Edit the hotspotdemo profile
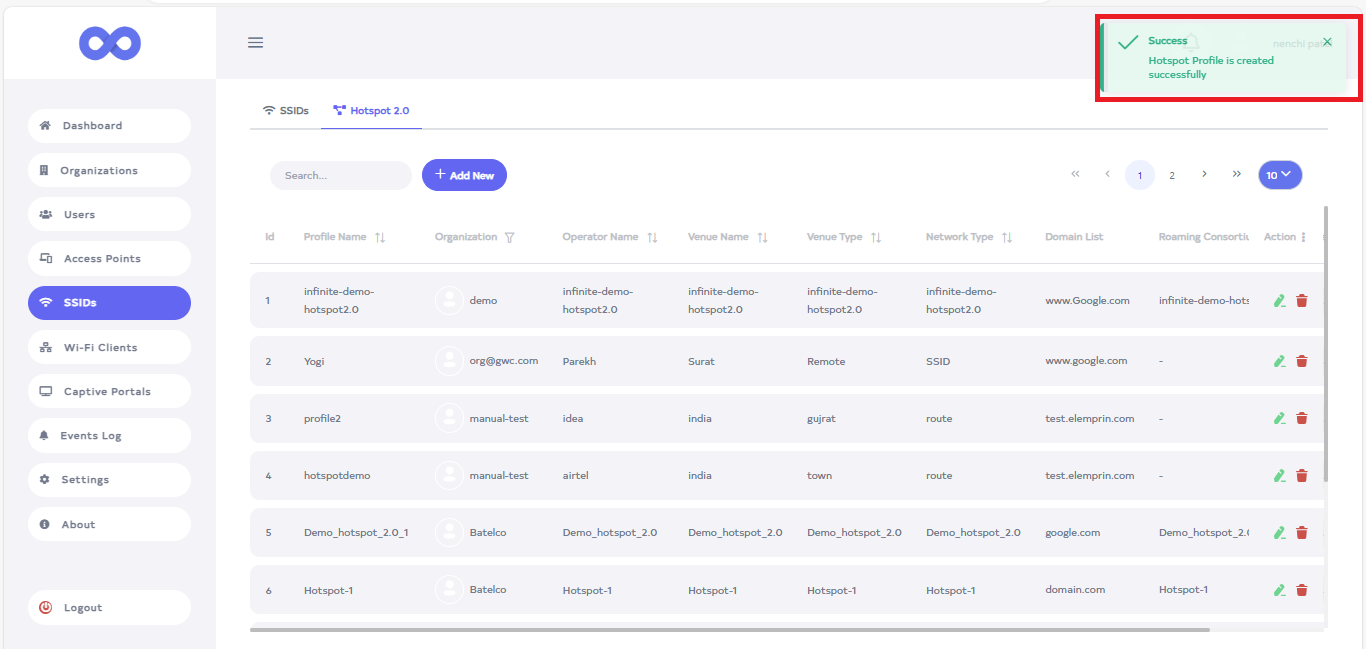The width and height of the screenshot is (1366, 649). (x=1279, y=476)
